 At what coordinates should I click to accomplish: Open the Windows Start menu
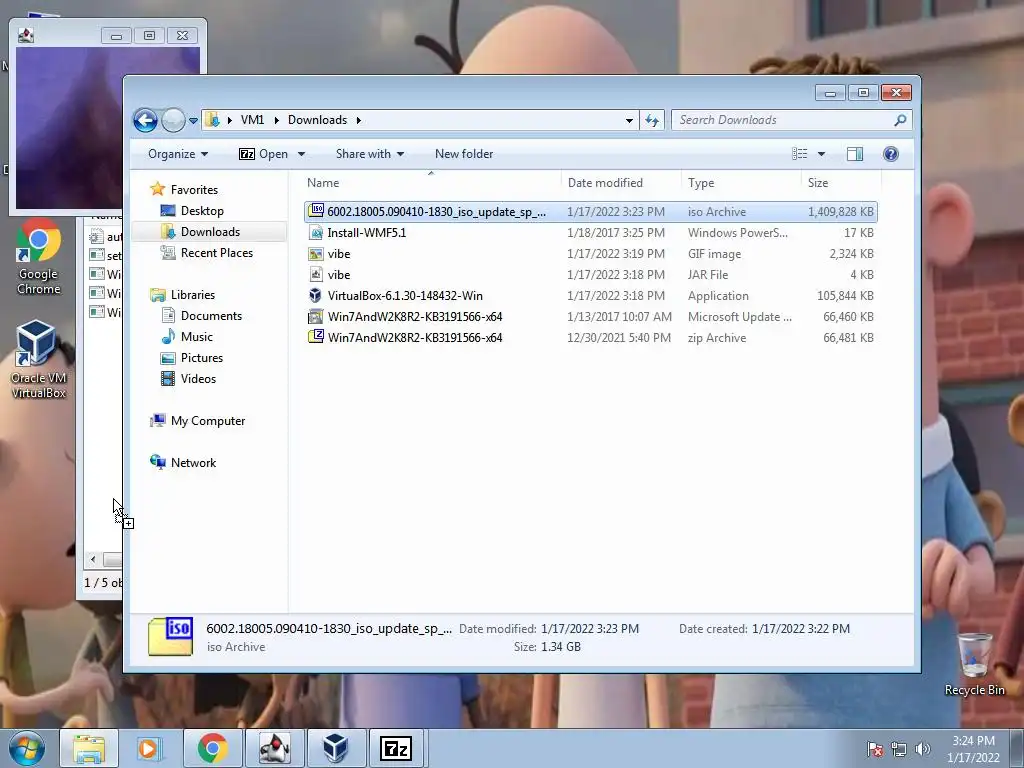tap(26, 748)
